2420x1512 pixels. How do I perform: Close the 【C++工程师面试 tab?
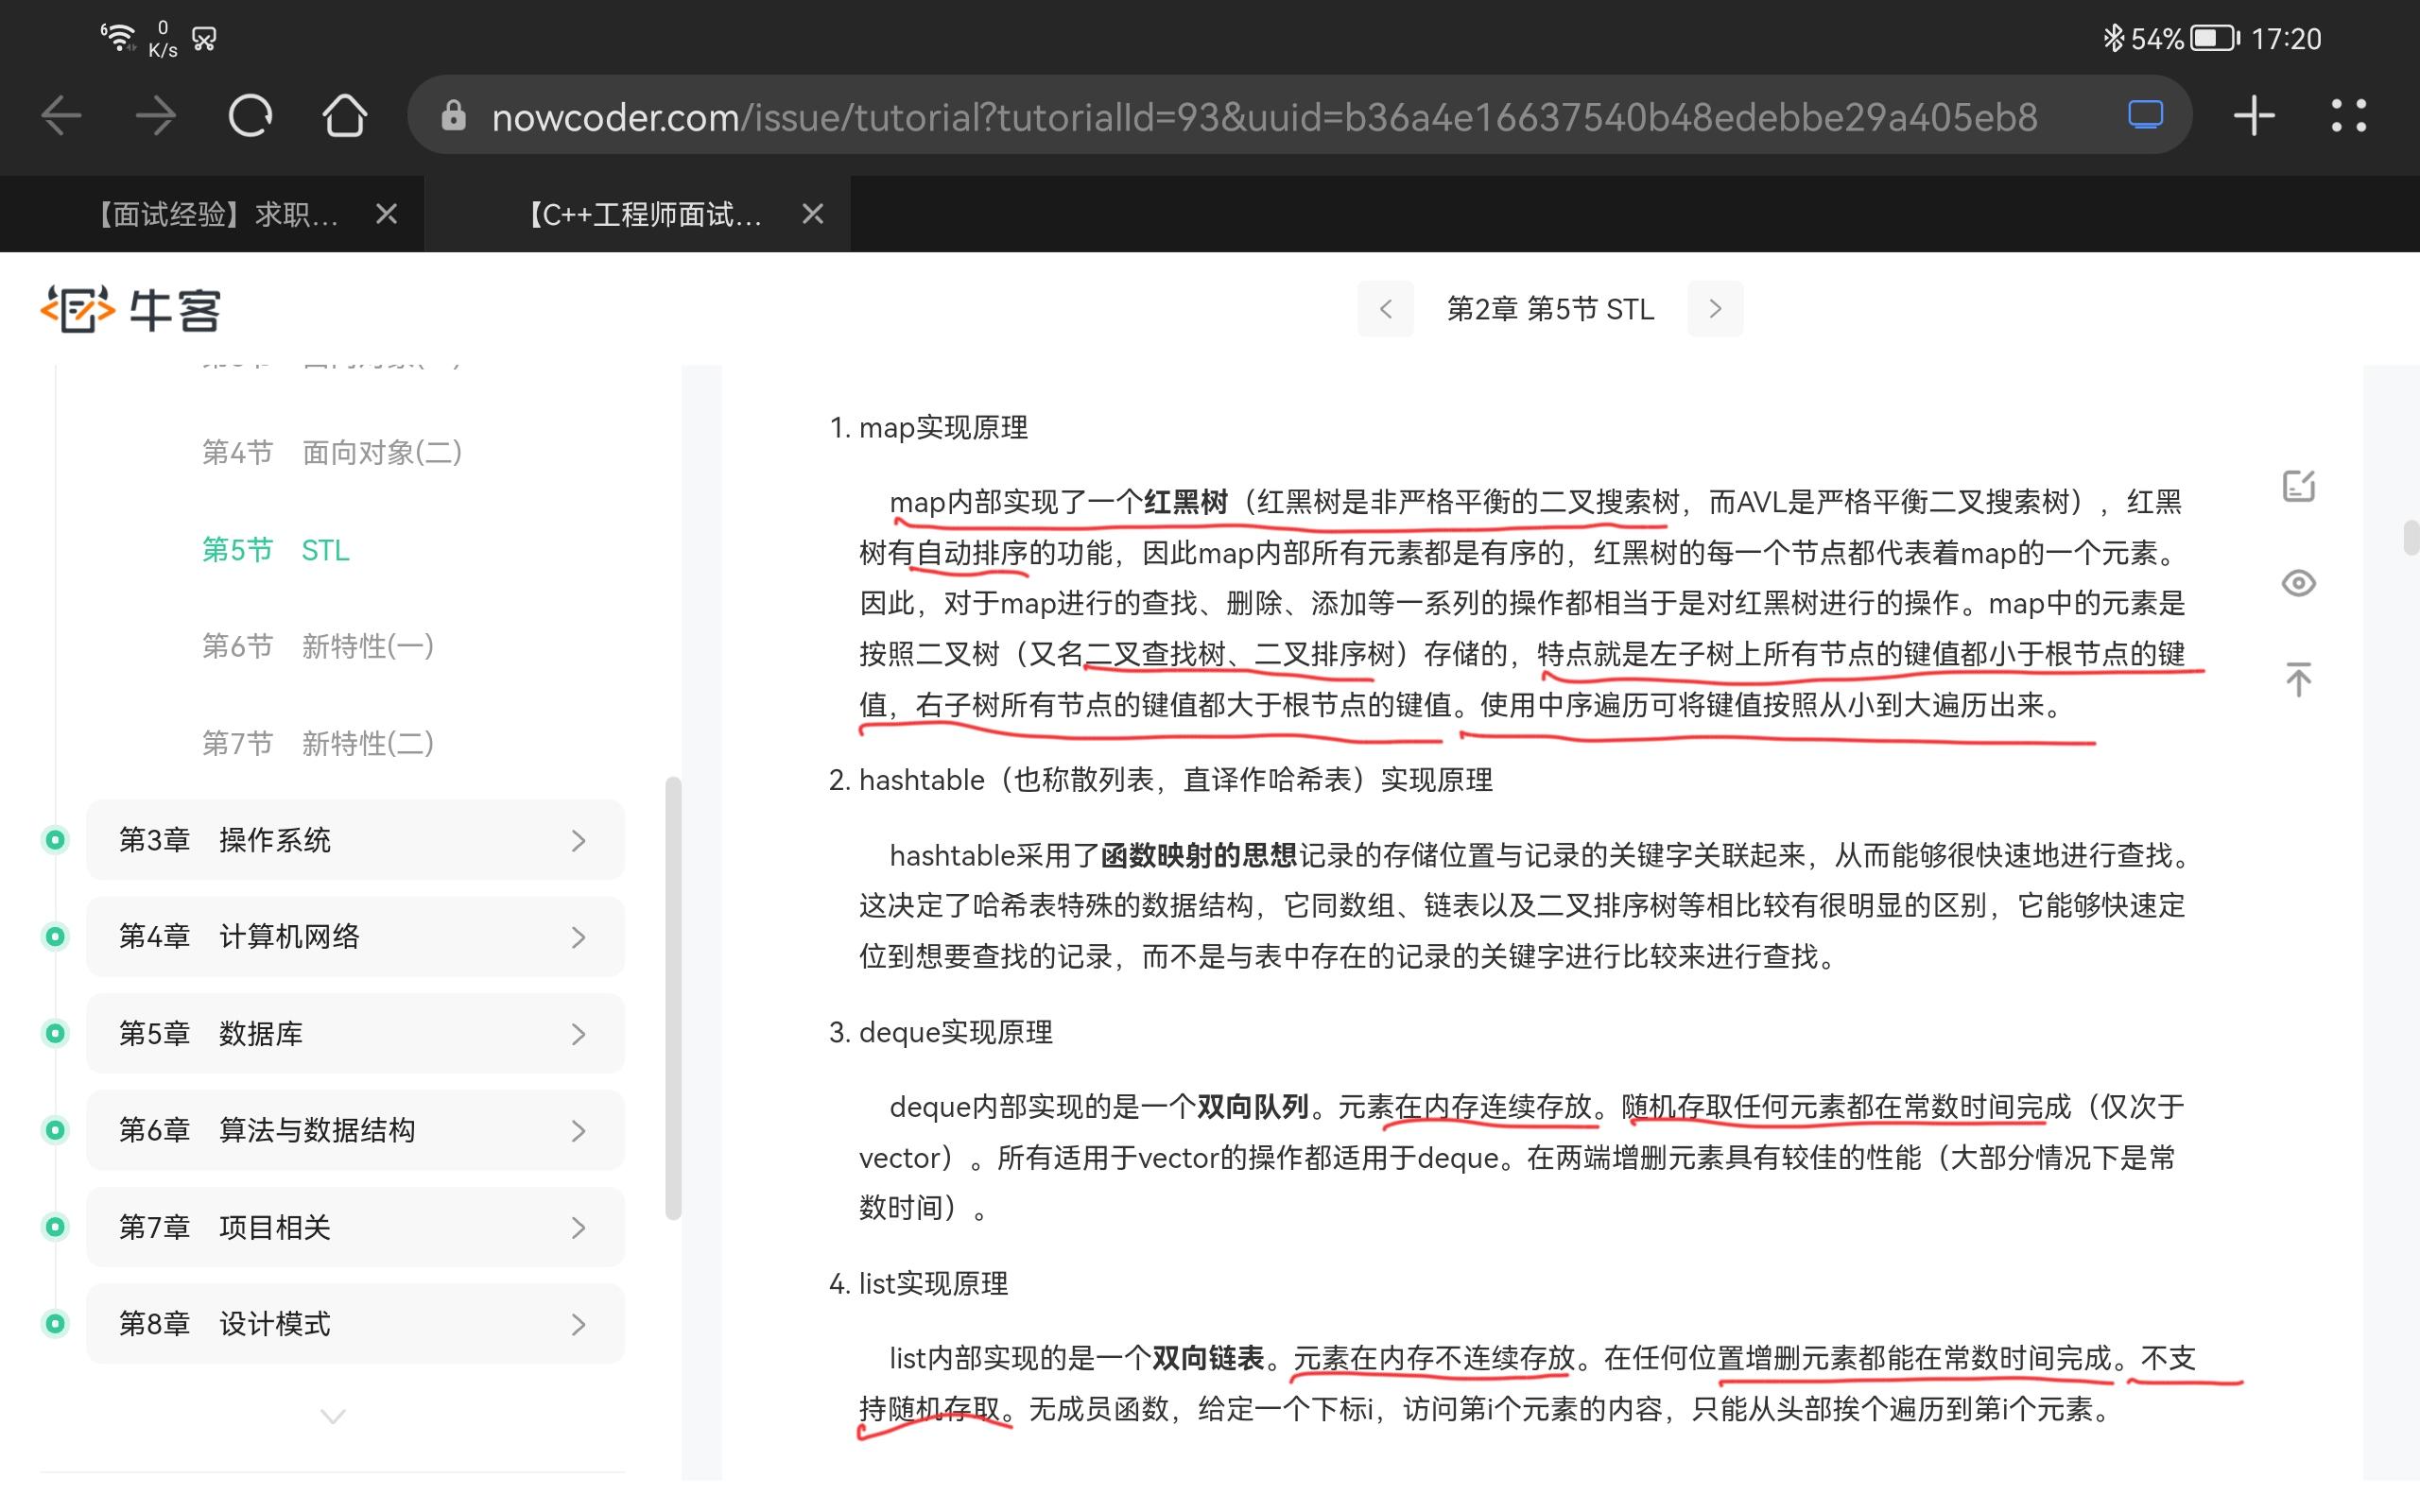click(813, 214)
